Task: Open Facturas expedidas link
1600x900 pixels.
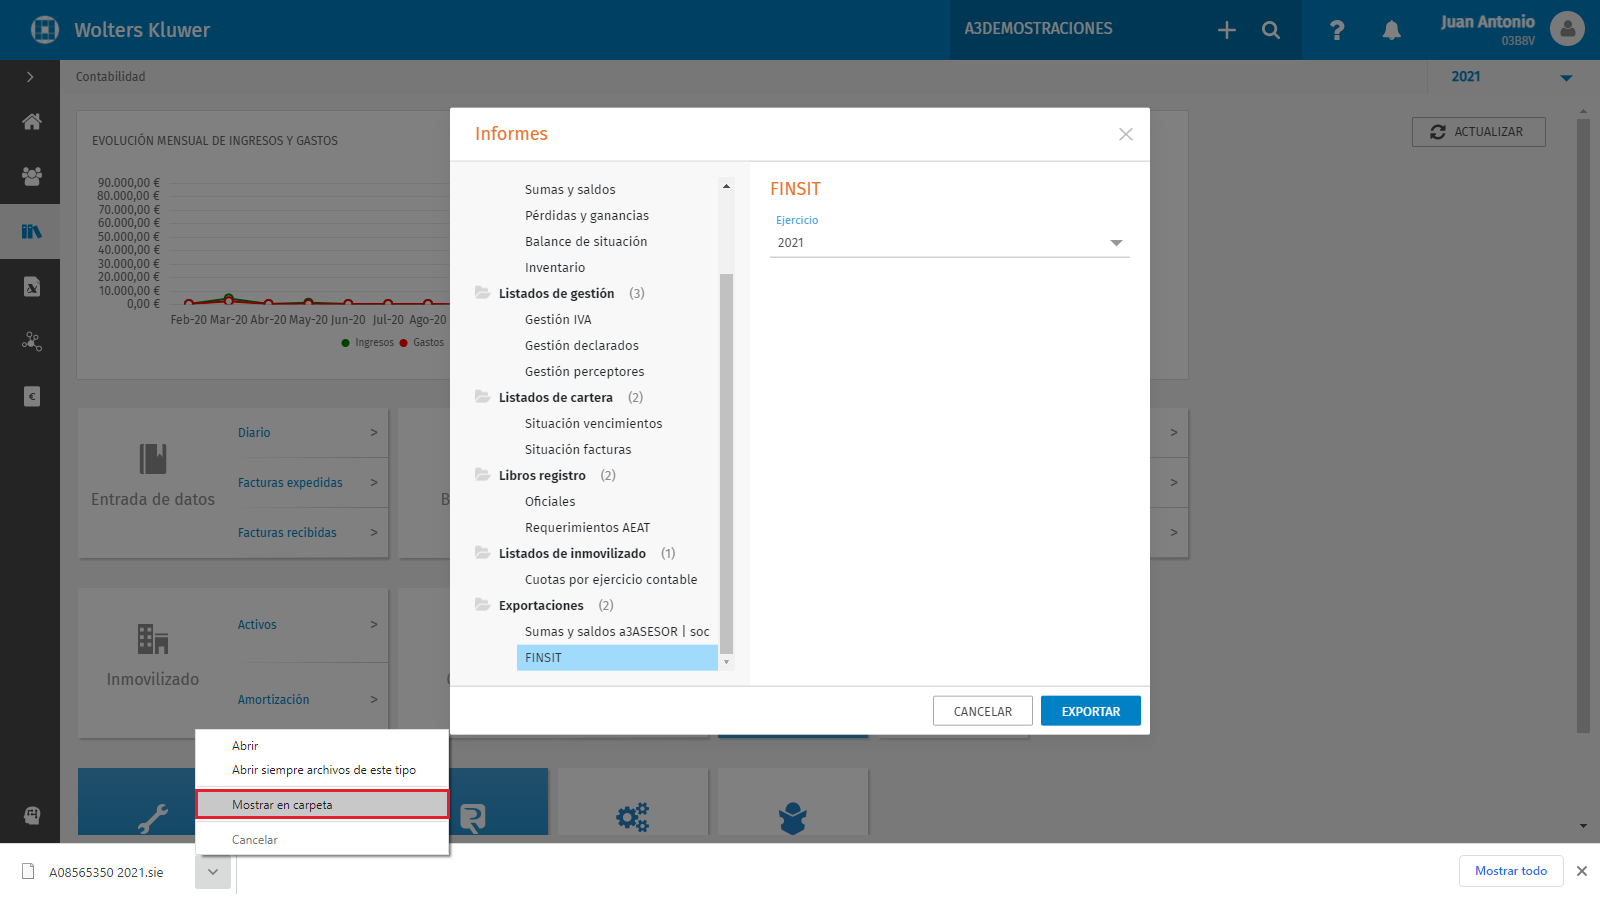Action: click(290, 483)
